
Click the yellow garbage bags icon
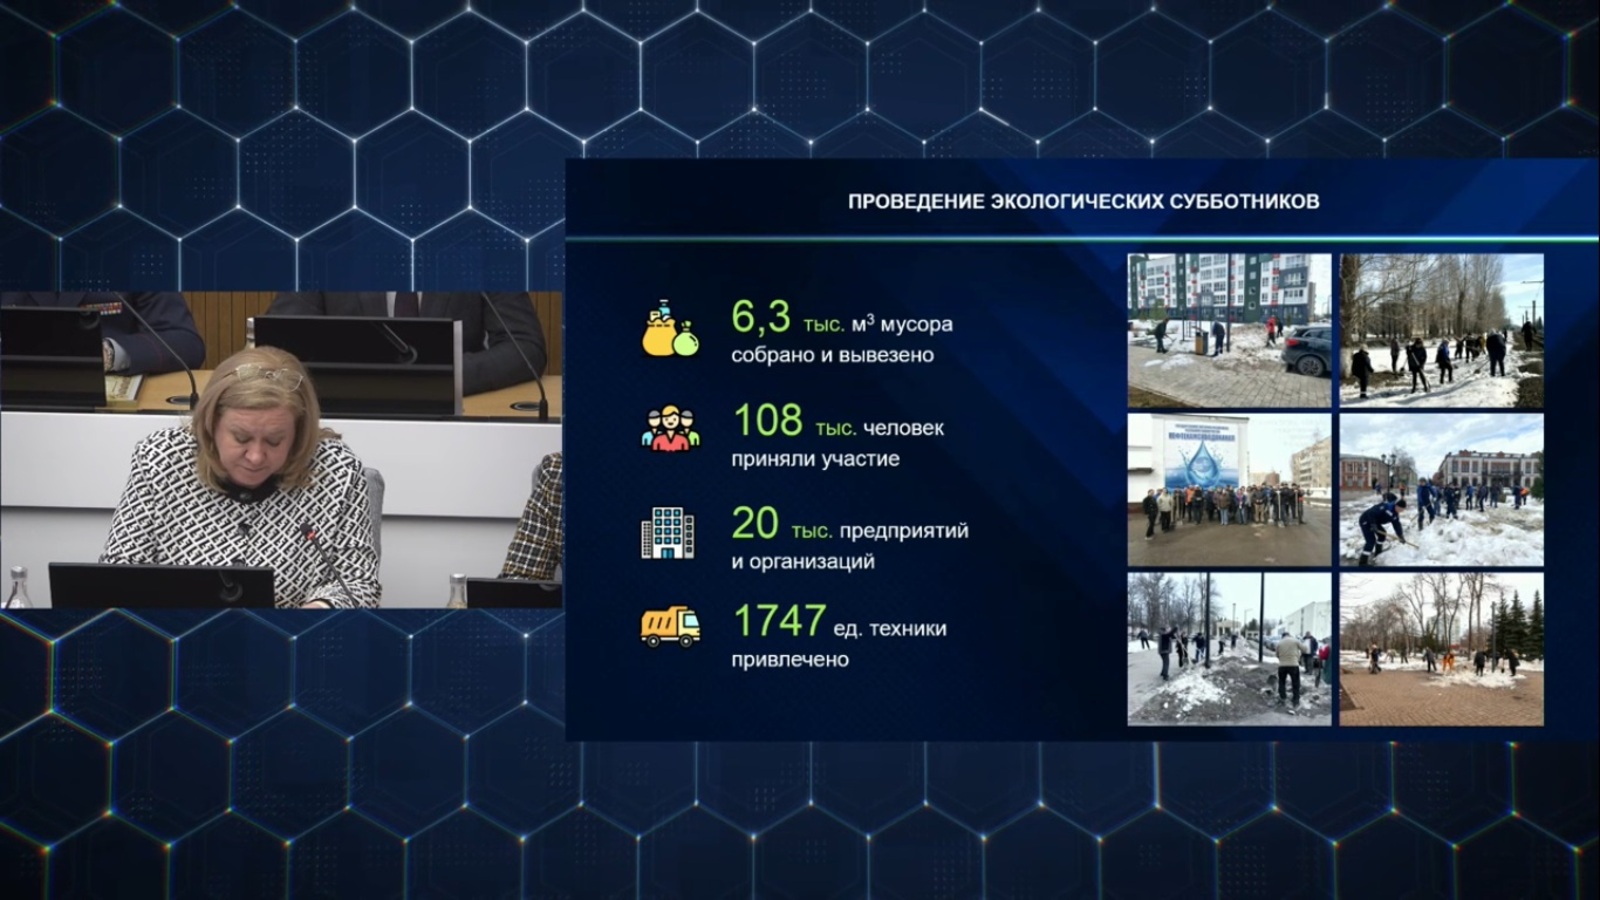pyautogui.click(x=669, y=328)
